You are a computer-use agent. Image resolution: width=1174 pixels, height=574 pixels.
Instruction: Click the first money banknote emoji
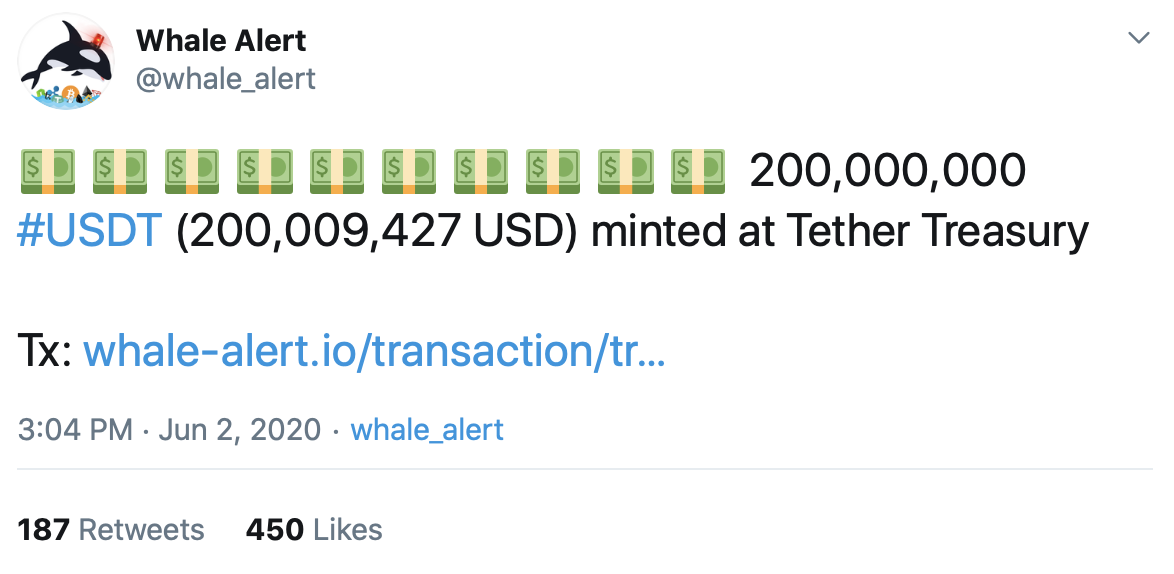click(x=46, y=171)
